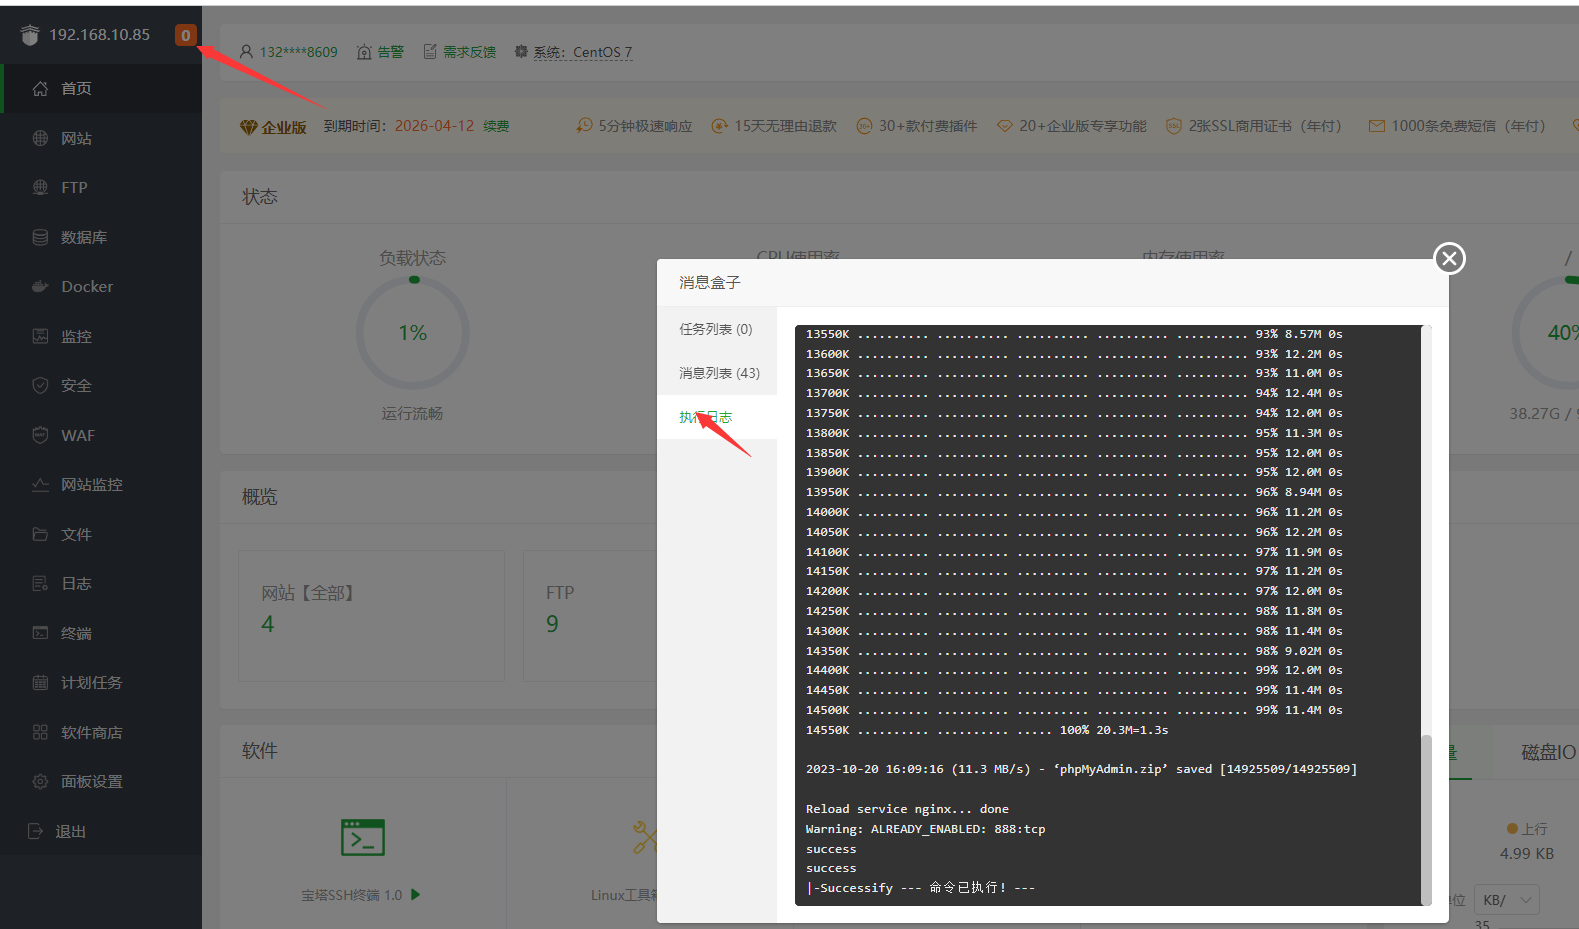Click the 告警 alert button

(x=381, y=52)
